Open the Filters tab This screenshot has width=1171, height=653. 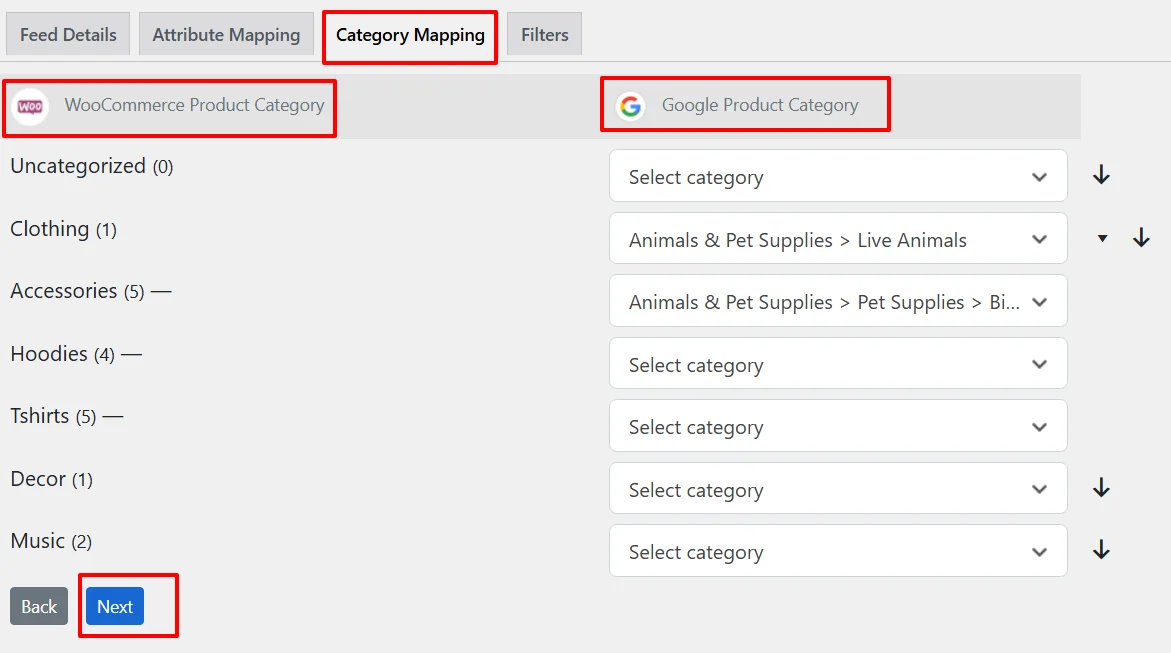point(543,33)
